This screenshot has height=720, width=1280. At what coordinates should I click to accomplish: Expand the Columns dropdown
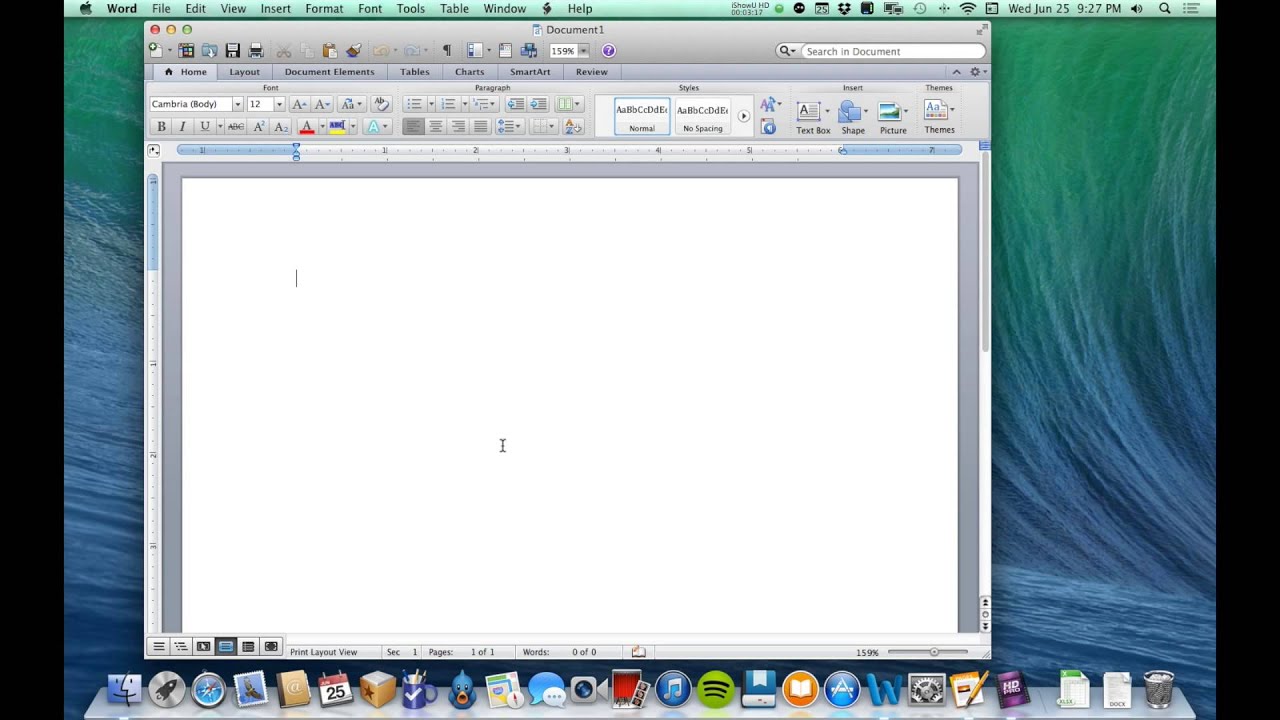(569, 104)
